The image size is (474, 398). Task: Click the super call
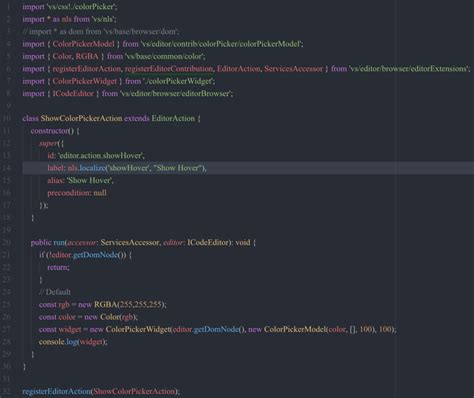pyautogui.click(x=48, y=143)
